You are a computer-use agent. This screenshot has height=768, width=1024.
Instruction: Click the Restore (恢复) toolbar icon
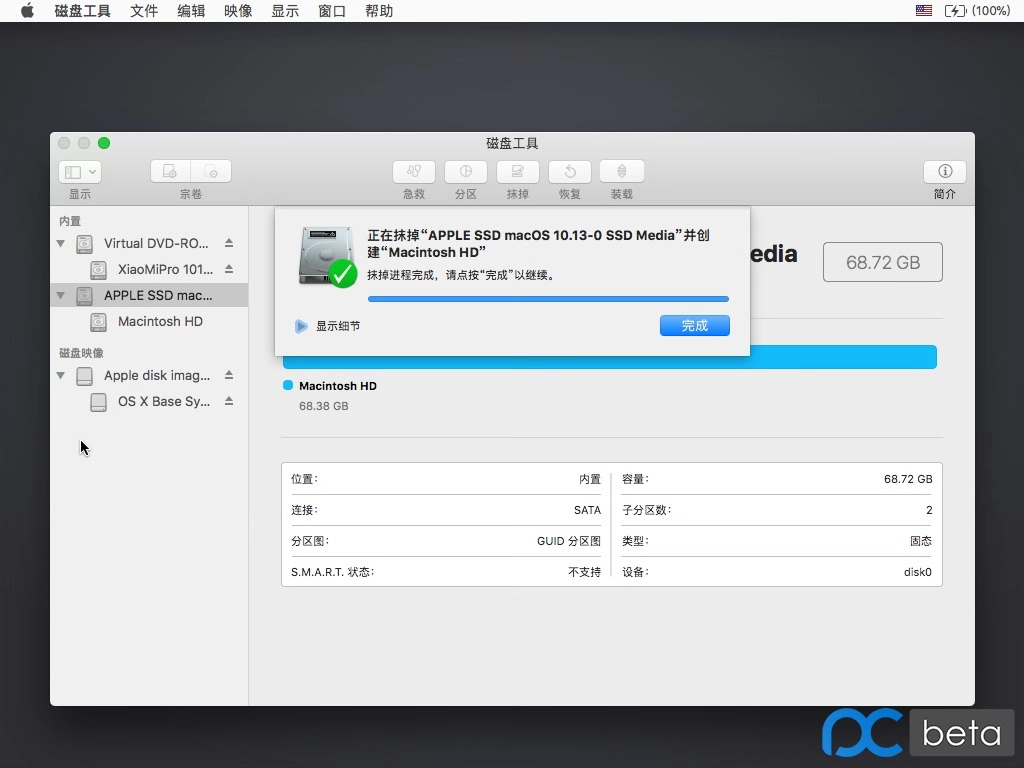click(569, 171)
